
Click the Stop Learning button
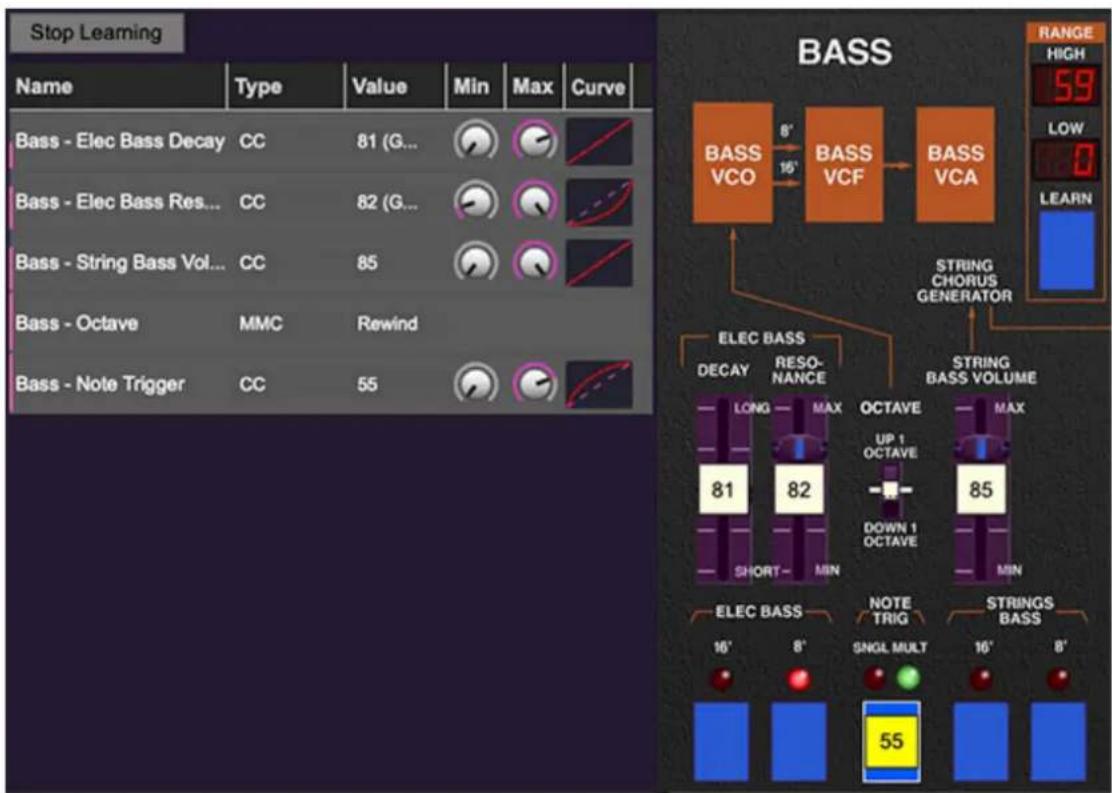[x=96, y=33]
